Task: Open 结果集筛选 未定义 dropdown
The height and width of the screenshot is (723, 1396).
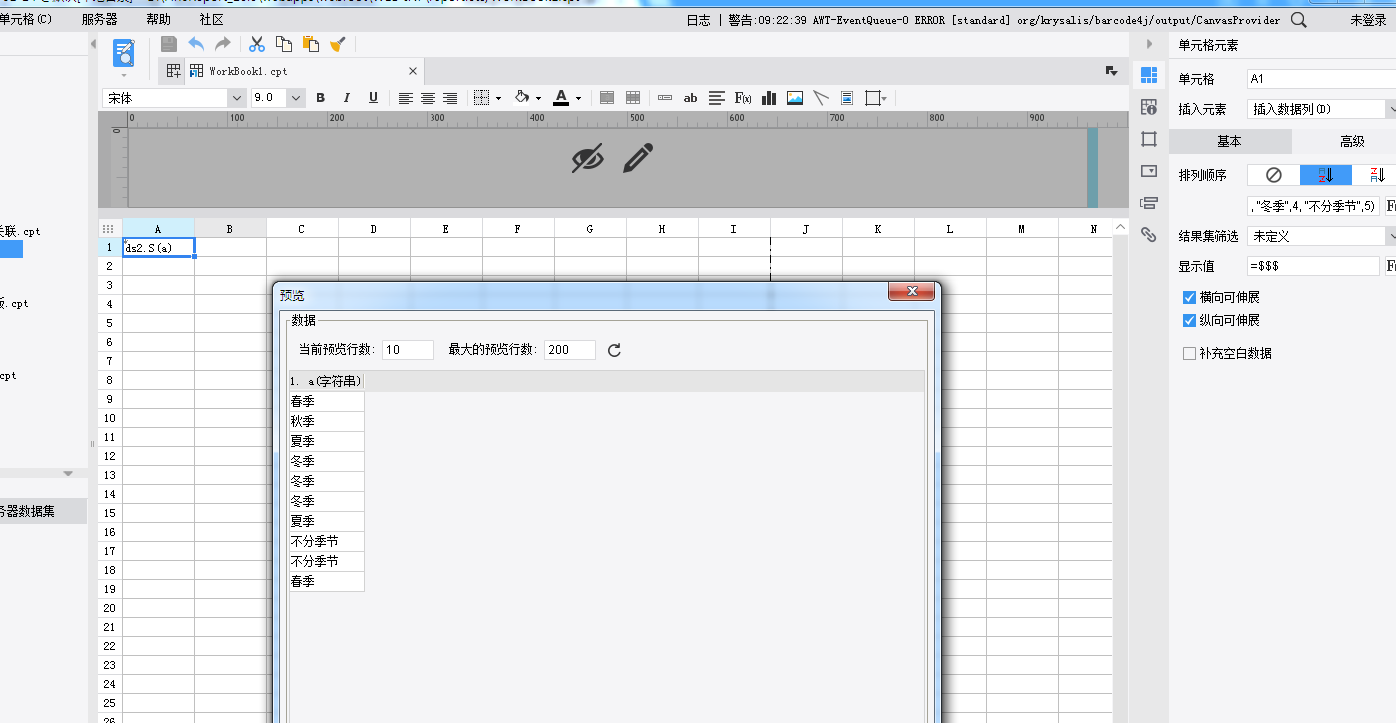Action: (x=1391, y=236)
